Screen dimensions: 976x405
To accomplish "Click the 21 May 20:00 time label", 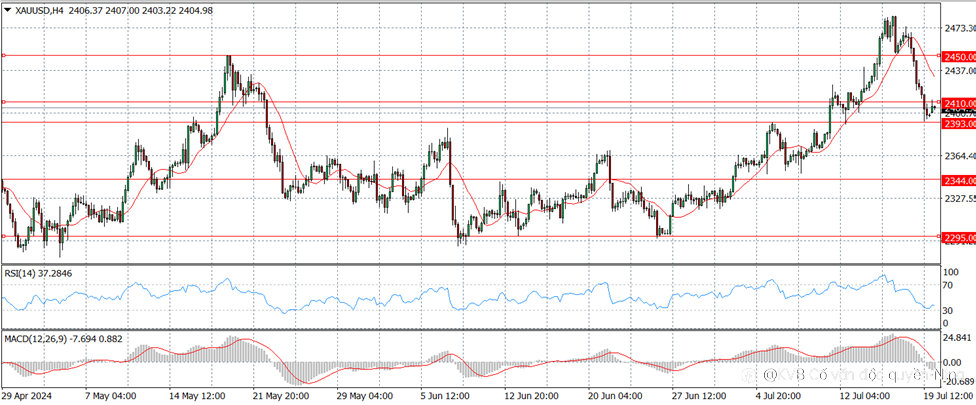I will [282, 396].
